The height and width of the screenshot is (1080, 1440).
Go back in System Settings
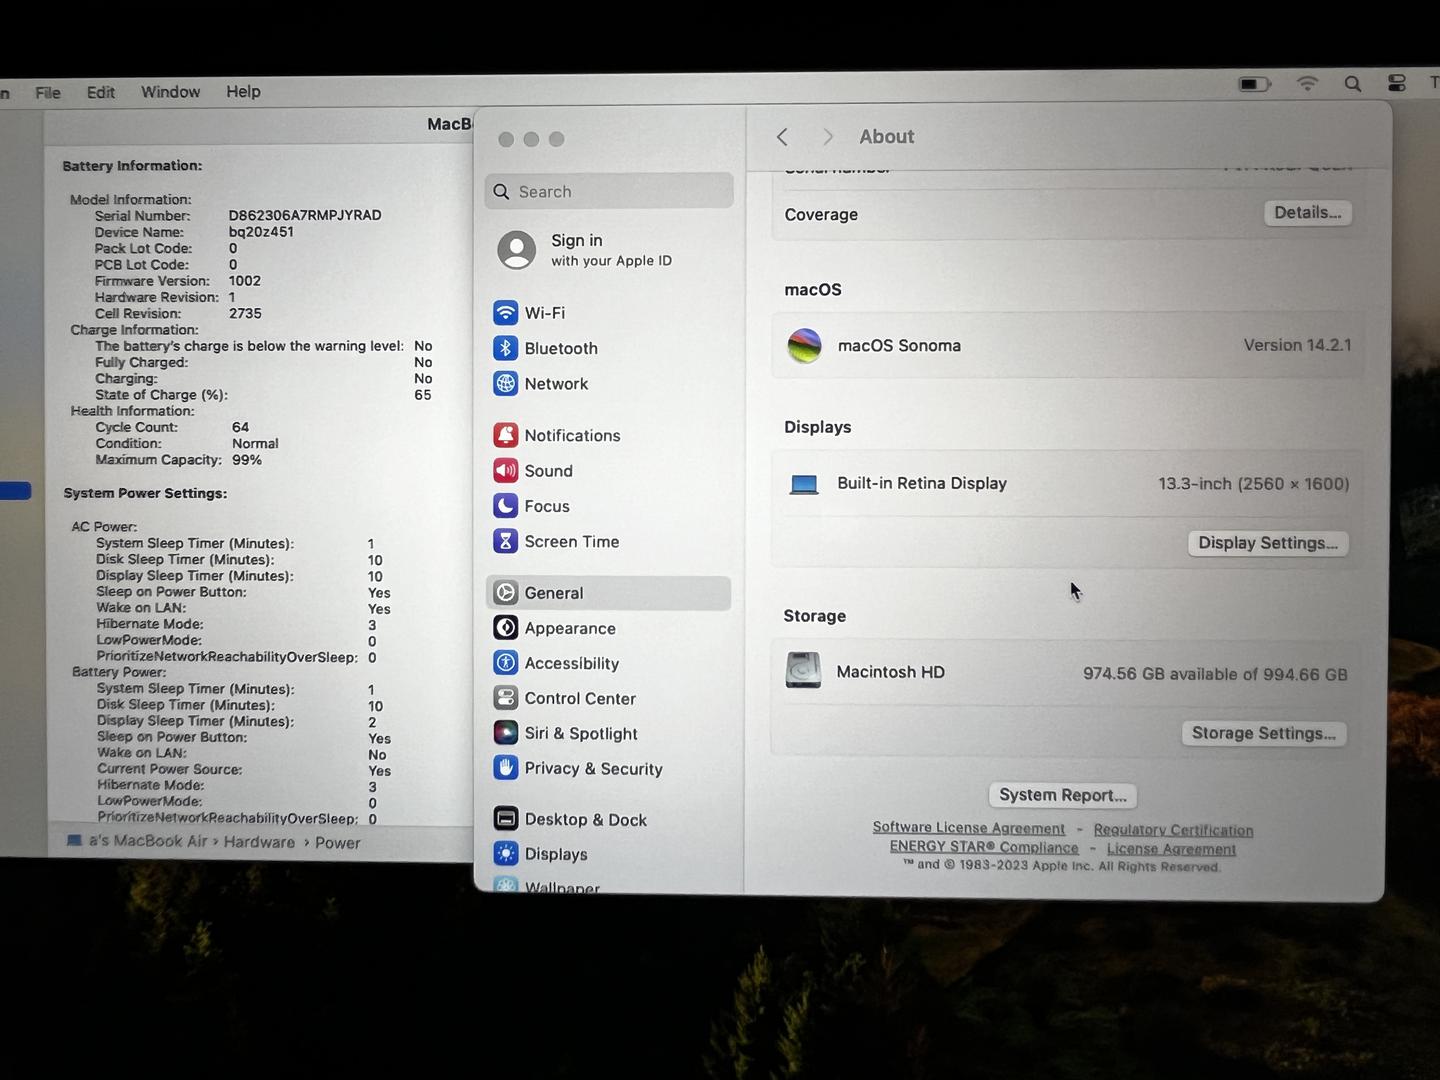click(783, 137)
